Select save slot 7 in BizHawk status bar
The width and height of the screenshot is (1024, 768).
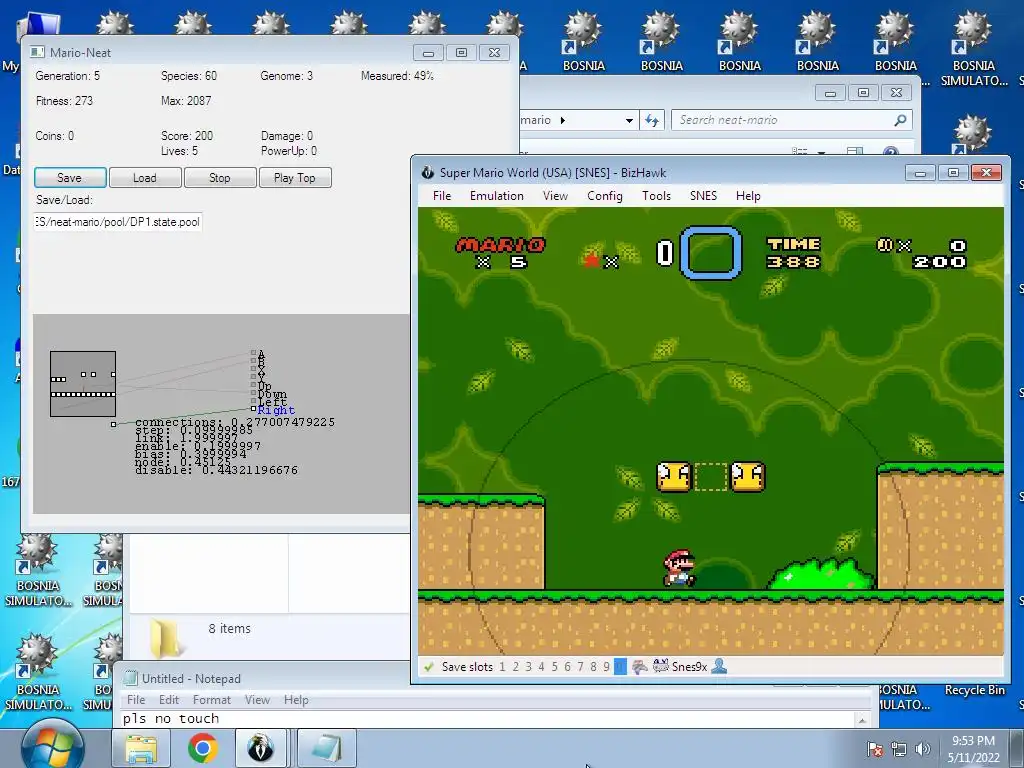pyautogui.click(x=580, y=667)
